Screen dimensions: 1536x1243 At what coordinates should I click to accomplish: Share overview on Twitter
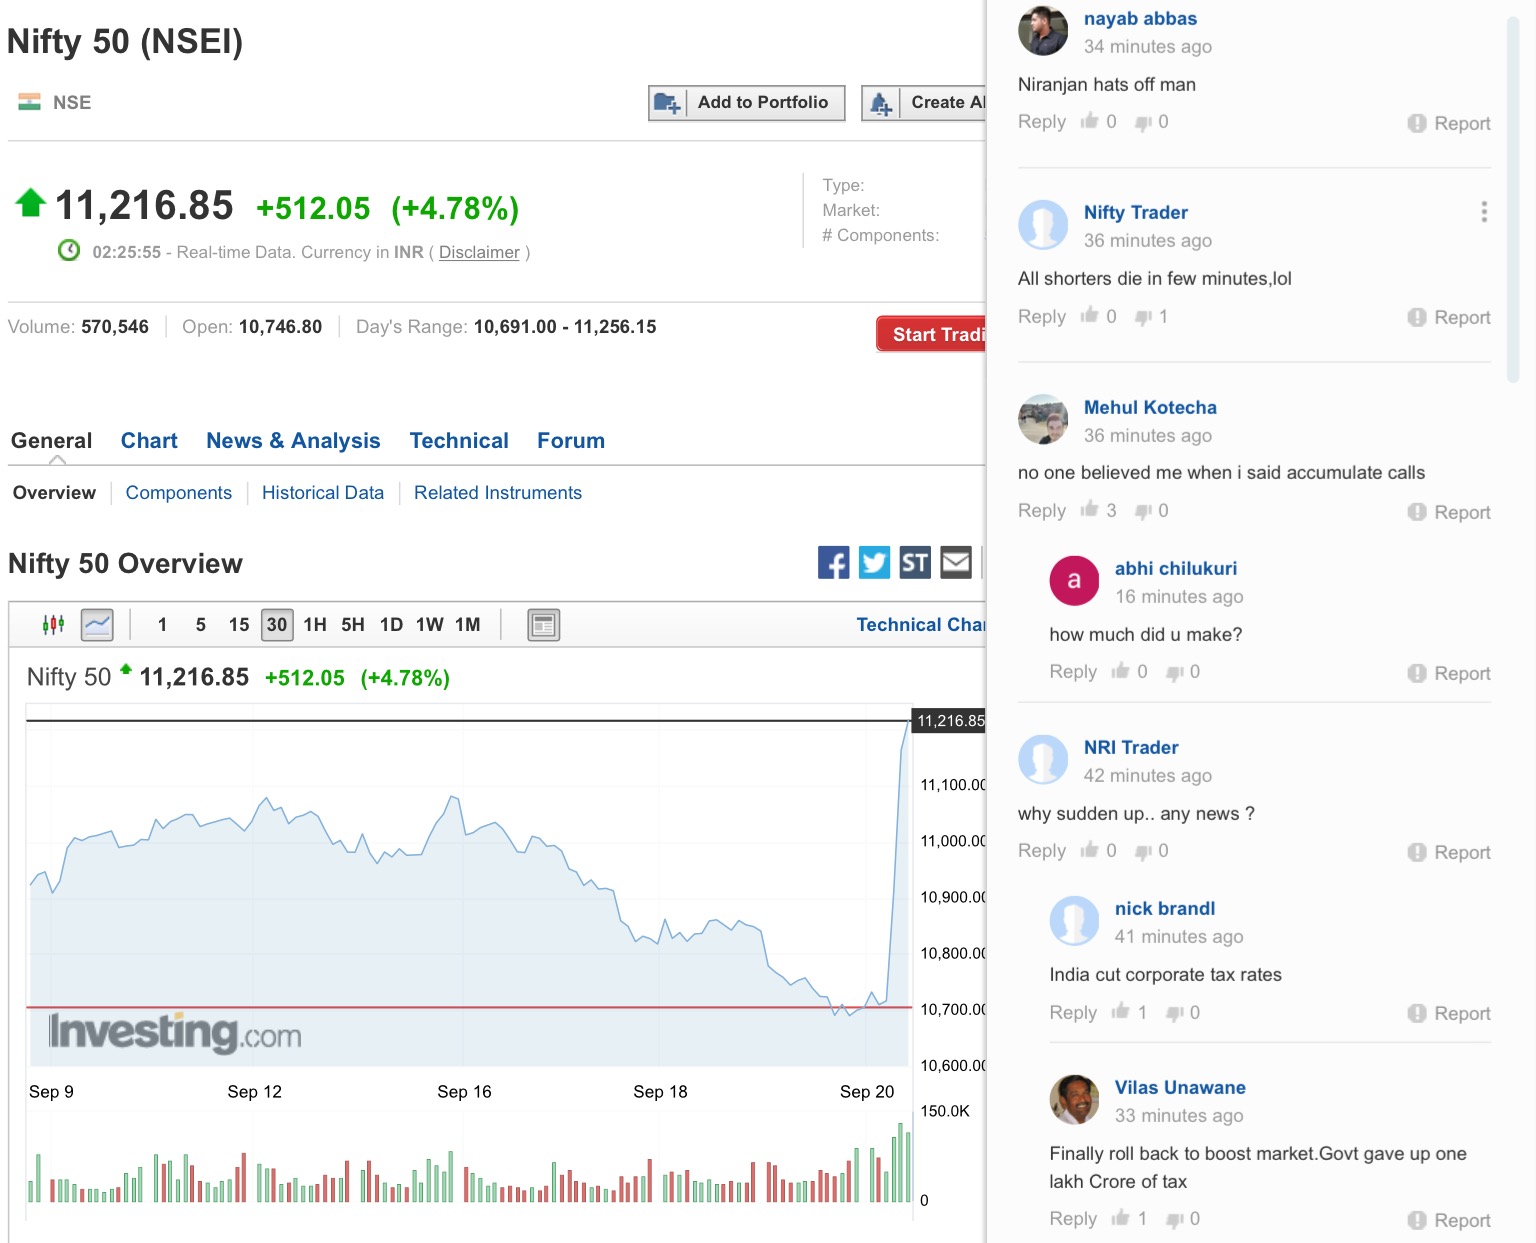click(x=874, y=563)
